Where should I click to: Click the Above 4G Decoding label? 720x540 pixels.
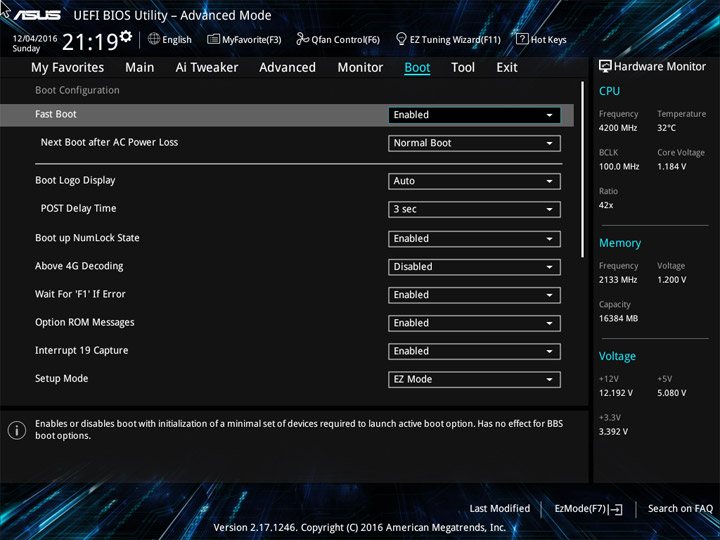click(79, 266)
